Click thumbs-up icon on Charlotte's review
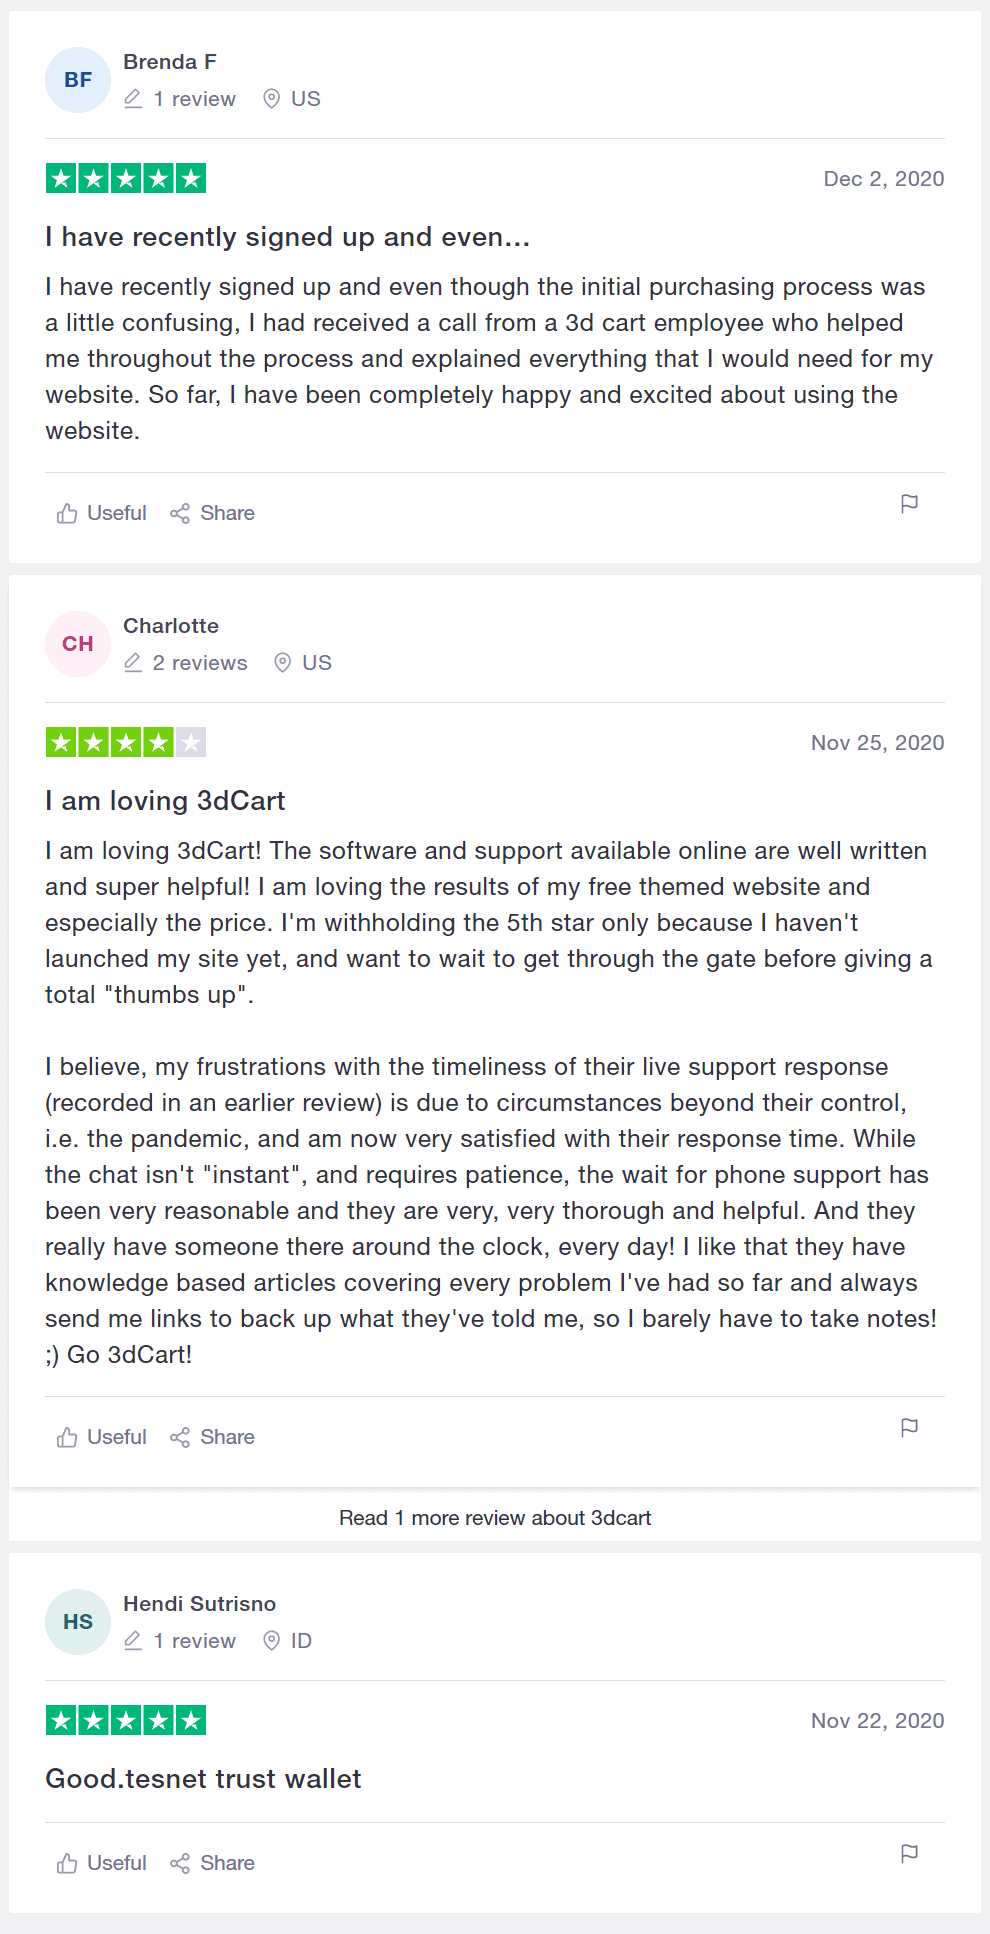Image resolution: width=990 pixels, height=1934 pixels. [67, 1437]
